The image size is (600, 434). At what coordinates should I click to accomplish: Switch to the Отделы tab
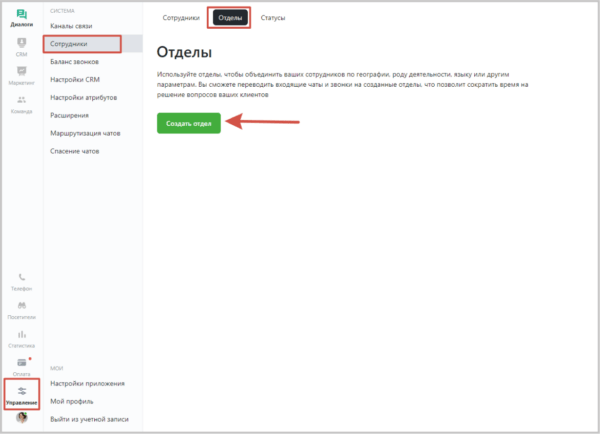[230, 18]
